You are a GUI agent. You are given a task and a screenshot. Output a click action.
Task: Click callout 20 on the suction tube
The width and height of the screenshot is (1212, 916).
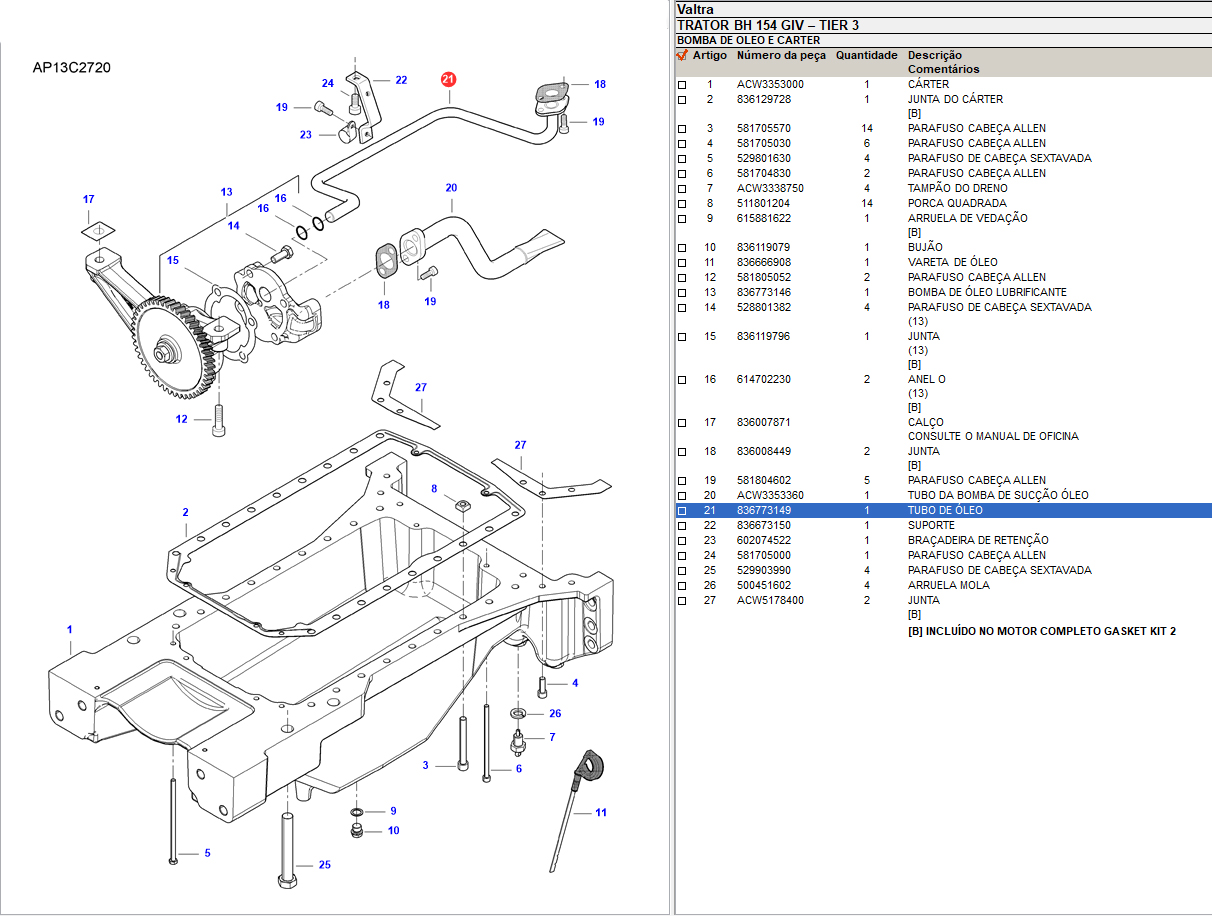(451, 188)
